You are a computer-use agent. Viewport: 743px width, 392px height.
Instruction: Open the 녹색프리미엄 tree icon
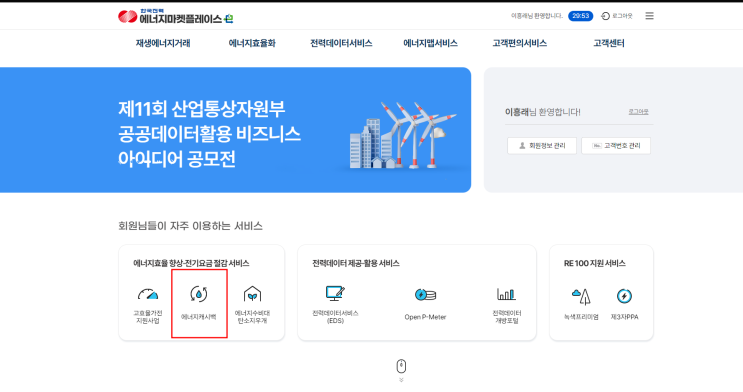(581, 296)
